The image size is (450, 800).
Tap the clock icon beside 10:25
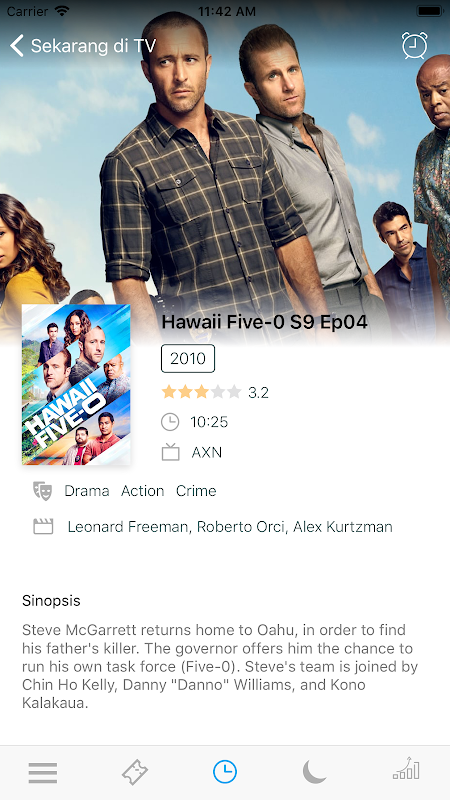170,422
